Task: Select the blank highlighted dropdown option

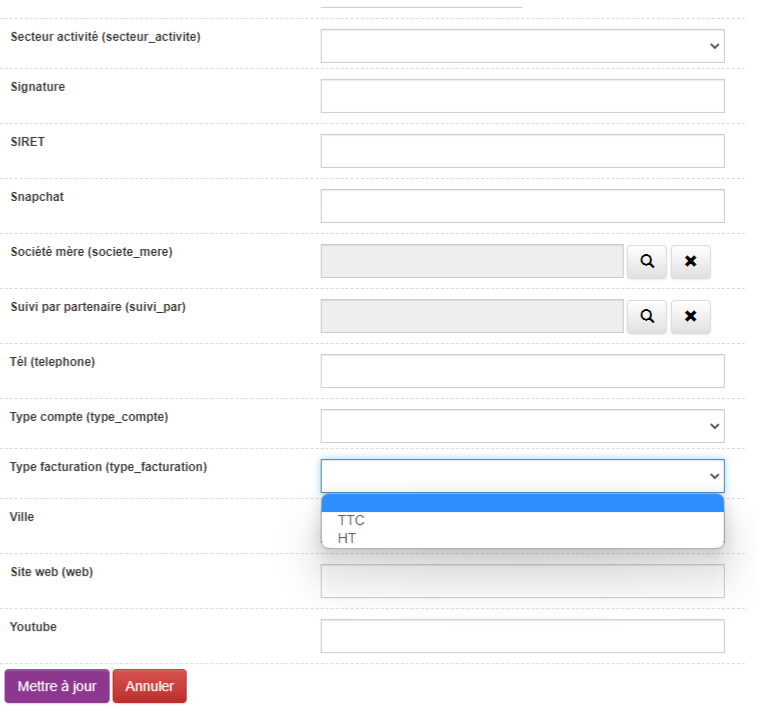Action: pyautogui.click(x=522, y=503)
